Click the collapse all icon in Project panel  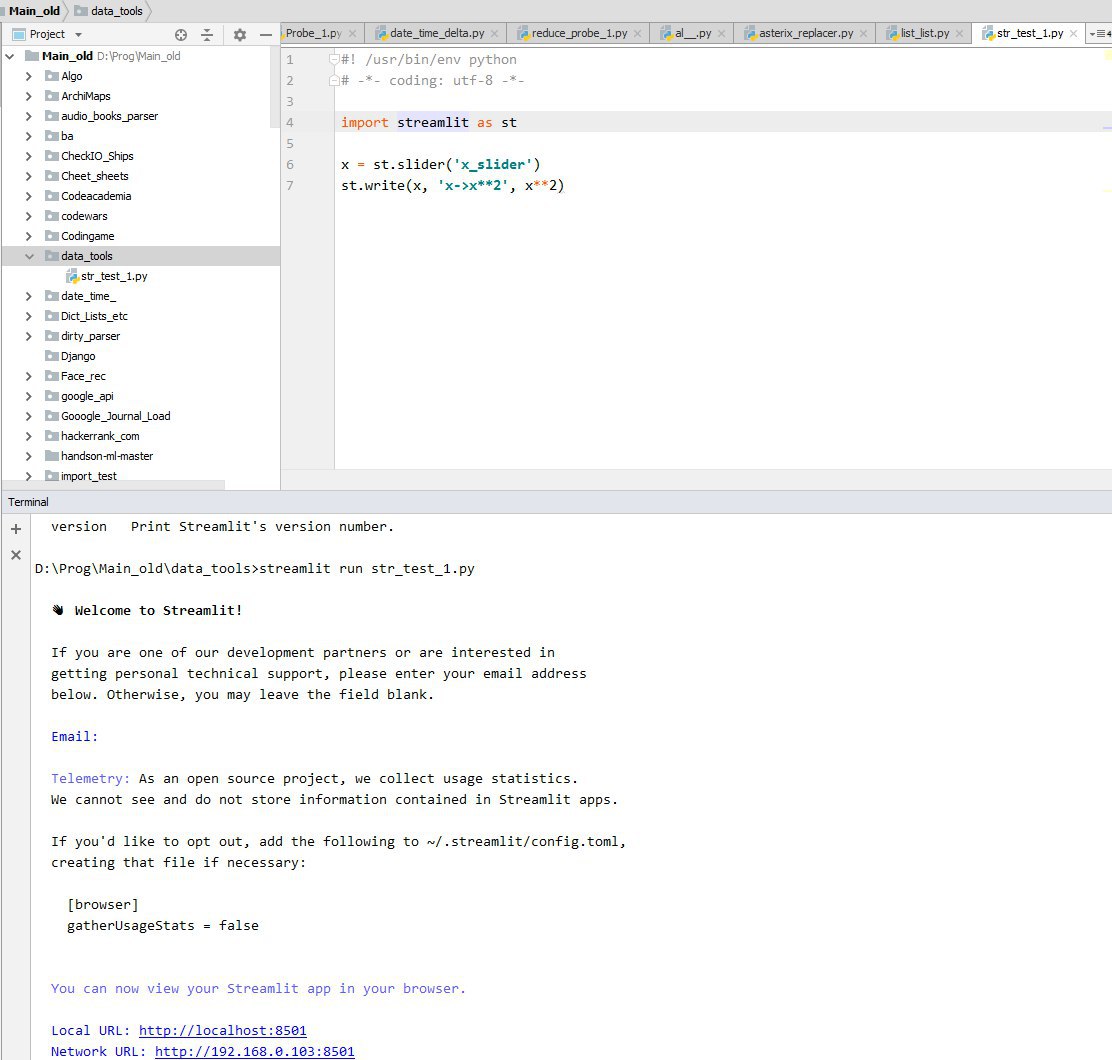pyautogui.click(x=207, y=34)
